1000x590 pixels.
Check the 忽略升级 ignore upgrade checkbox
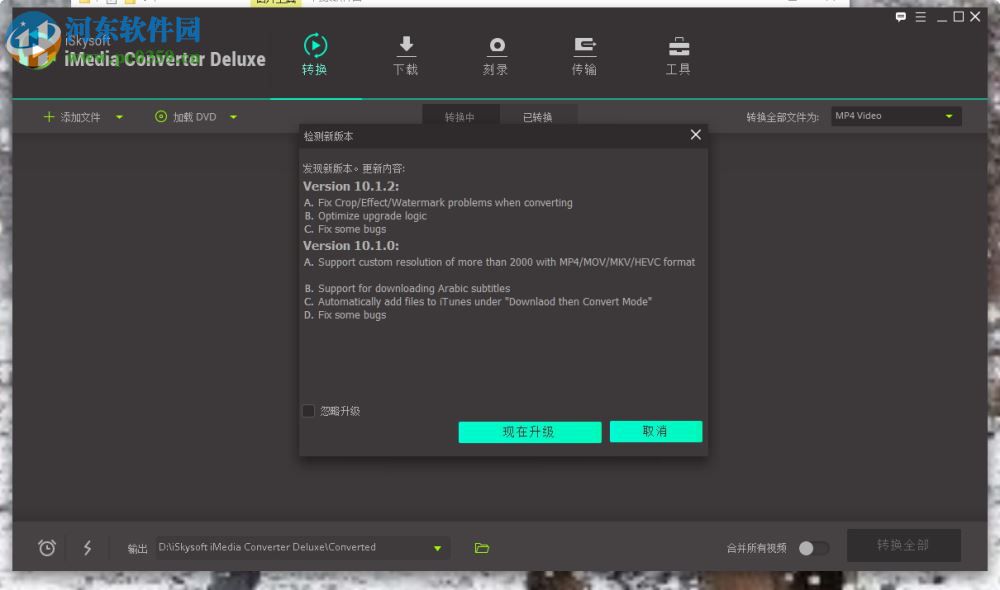coord(308,410)
